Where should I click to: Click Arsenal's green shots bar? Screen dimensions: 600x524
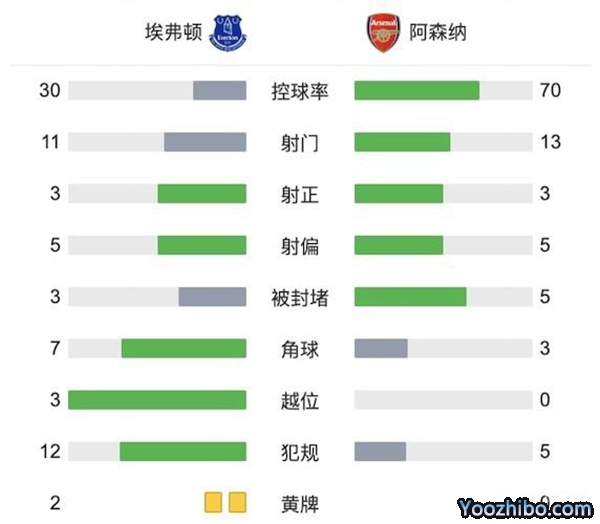[402, 143]
